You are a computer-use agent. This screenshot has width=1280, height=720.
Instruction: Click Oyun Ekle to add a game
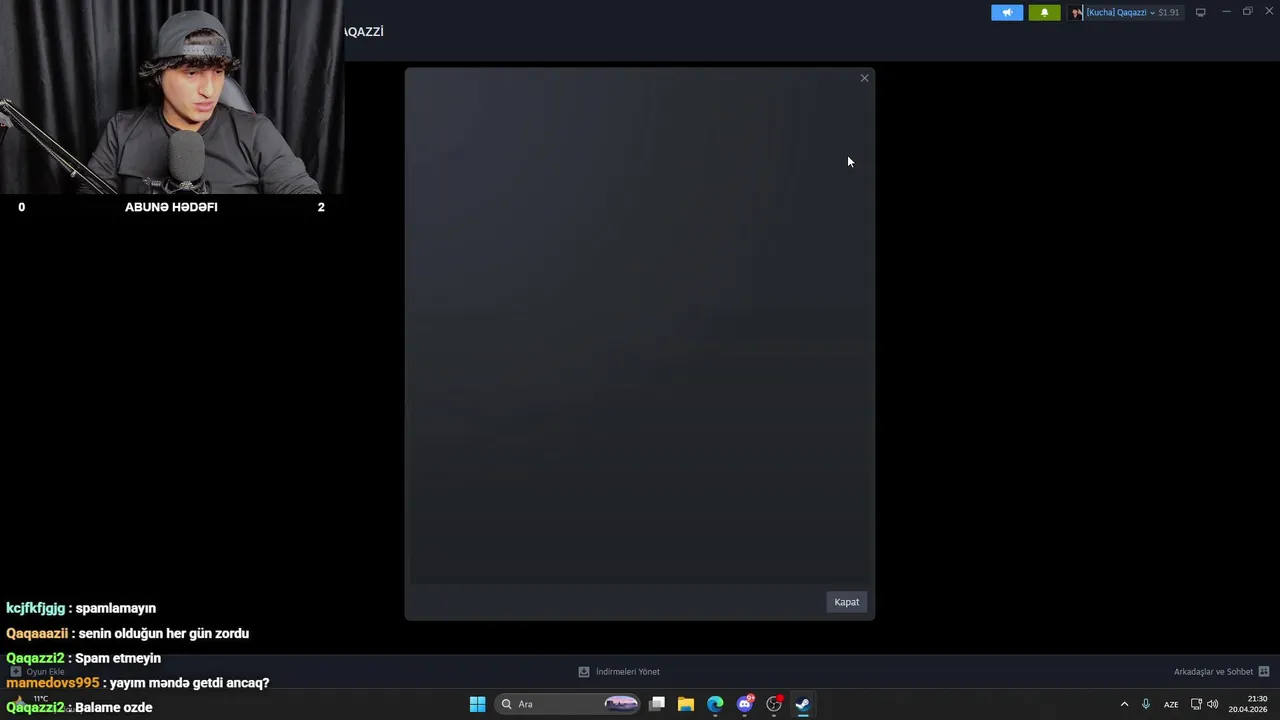[x=37, y=672]
